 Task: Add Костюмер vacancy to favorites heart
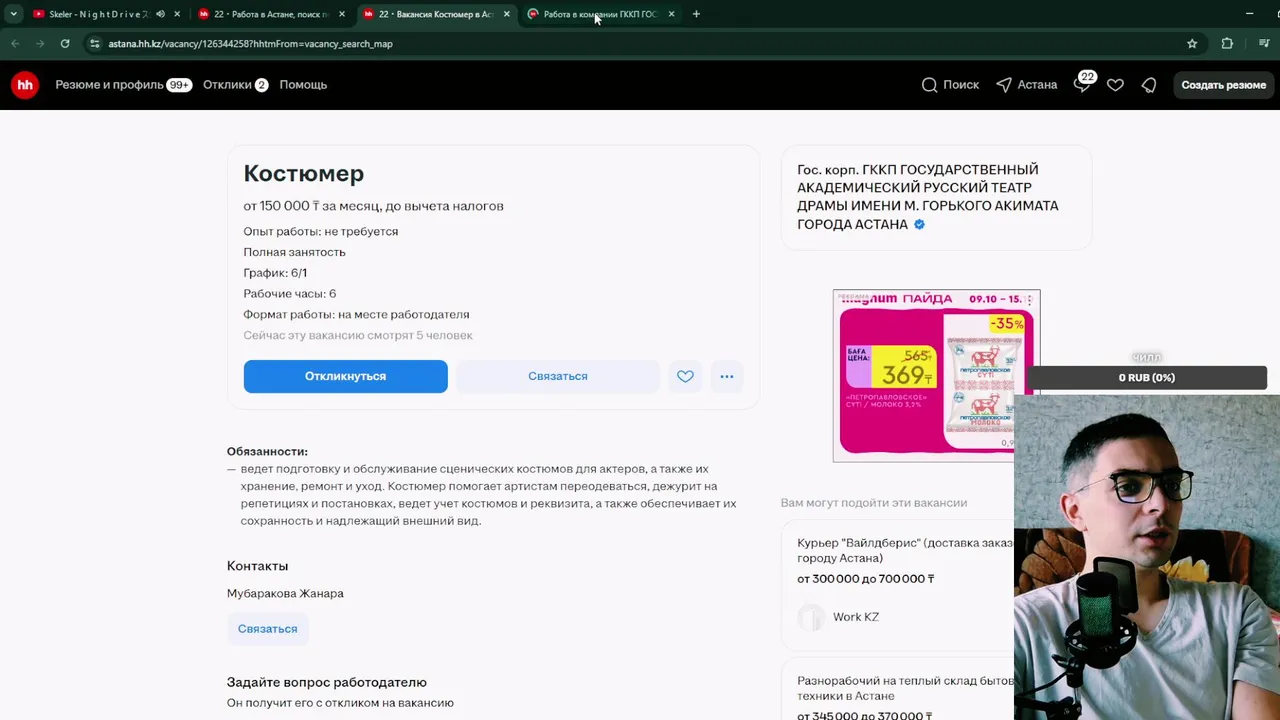(x=685, y=376)
